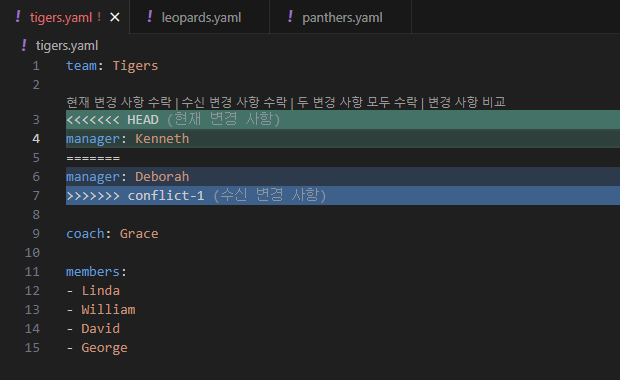Click line number 7 in the gutter
This screenshot has width=620, height=380.
pyautogui.click(x=36, y=195)
